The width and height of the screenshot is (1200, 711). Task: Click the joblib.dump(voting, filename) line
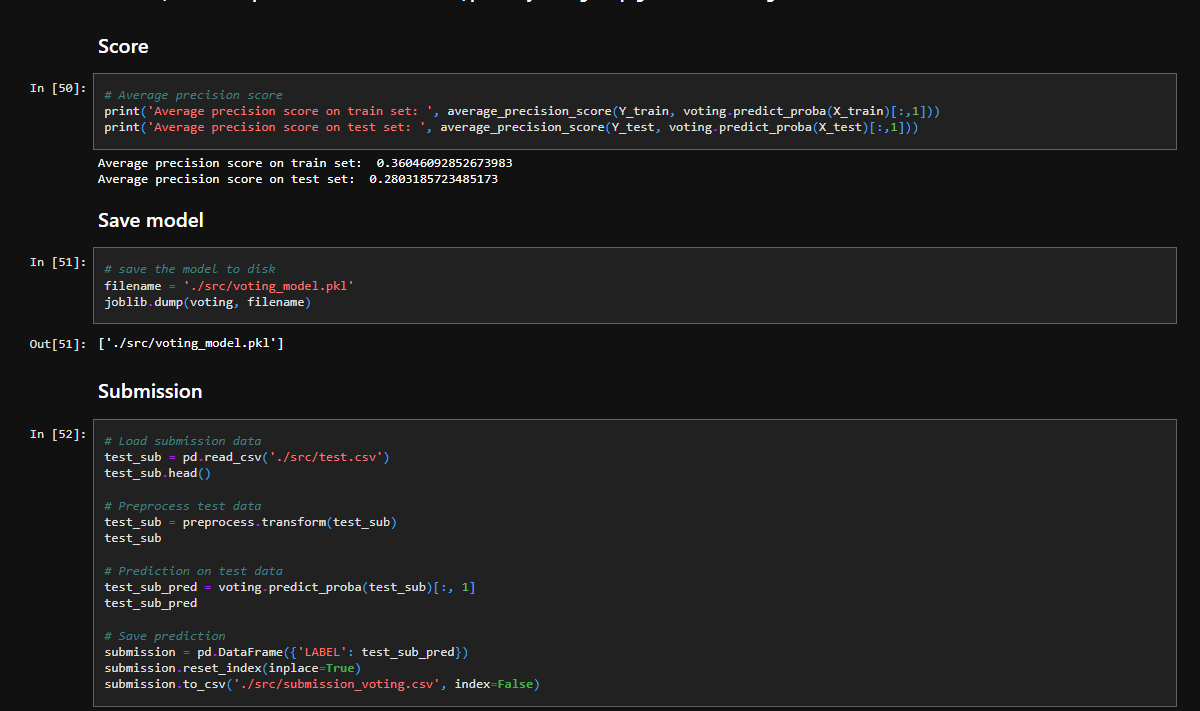(207, 302)
